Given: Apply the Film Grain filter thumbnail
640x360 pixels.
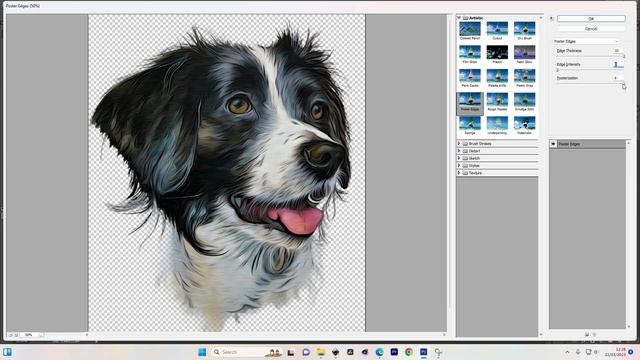Looking at the screenshot, I should point(470,53).
